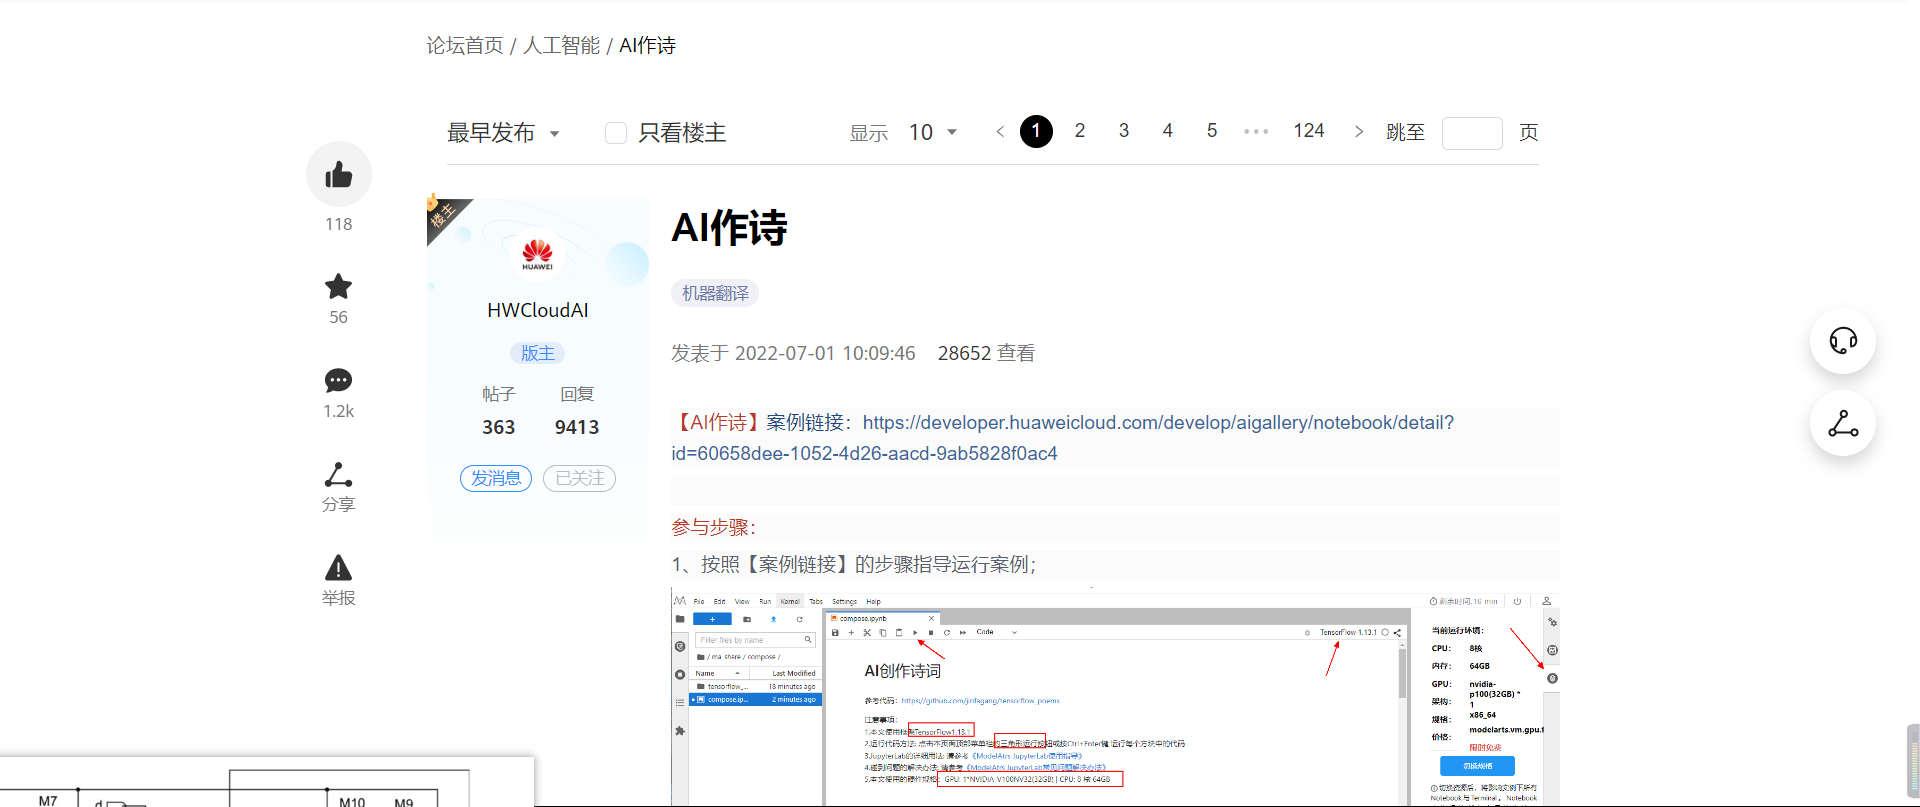The image size is (1920, 807).
Task: Click the 分享 label under share icon
Action: click(339, 504)
